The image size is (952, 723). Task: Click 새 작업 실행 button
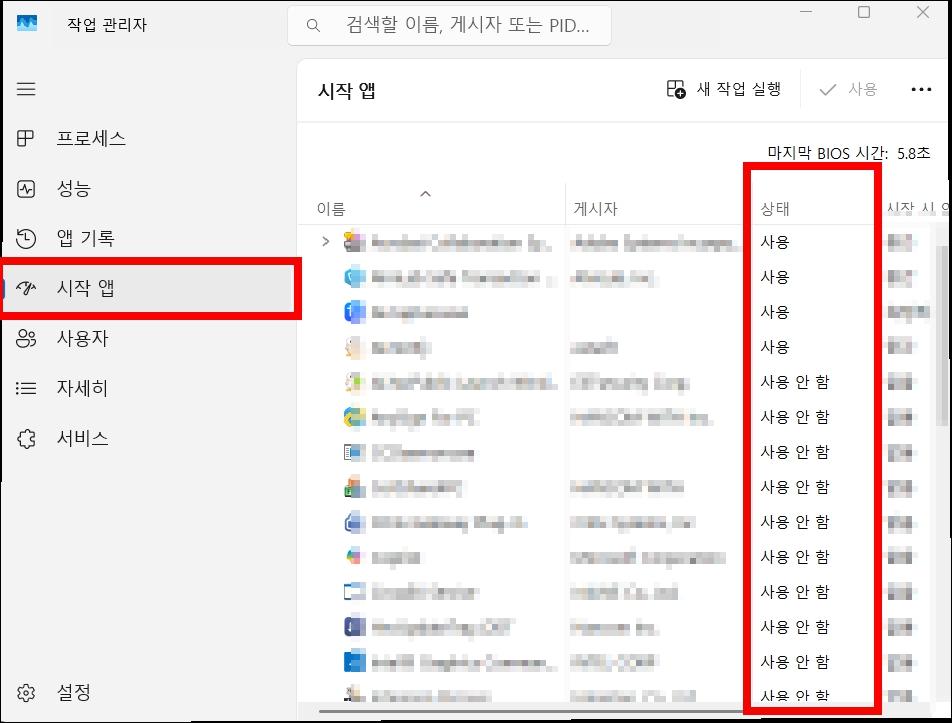click(724, 89)
